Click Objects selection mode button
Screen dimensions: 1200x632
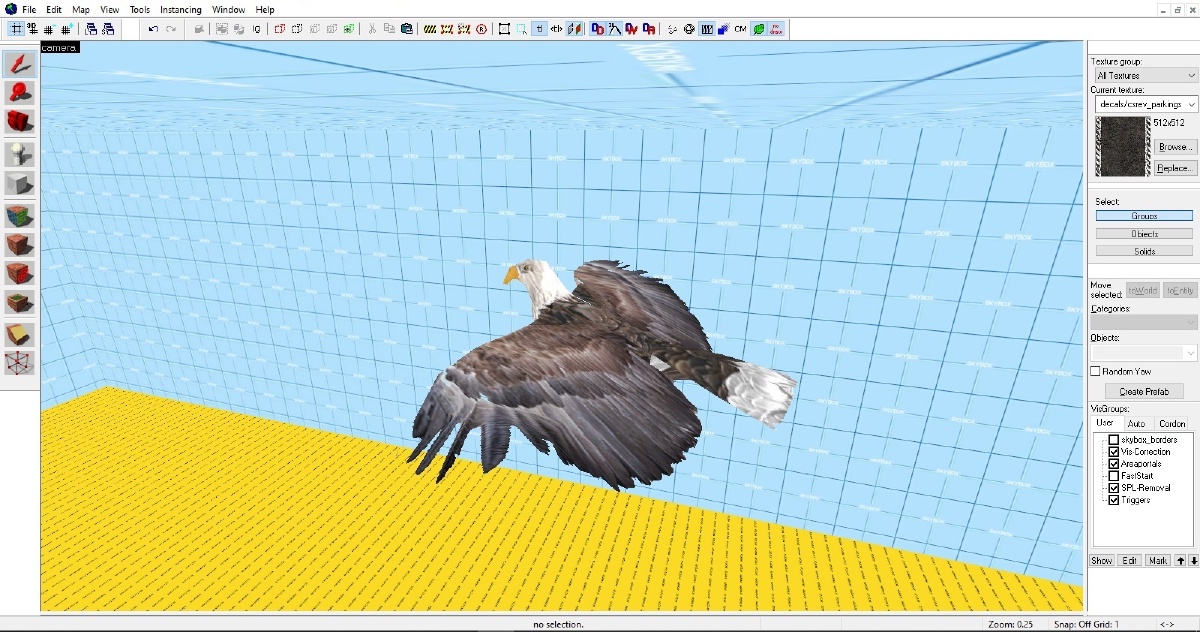[x=1144, y=233]
